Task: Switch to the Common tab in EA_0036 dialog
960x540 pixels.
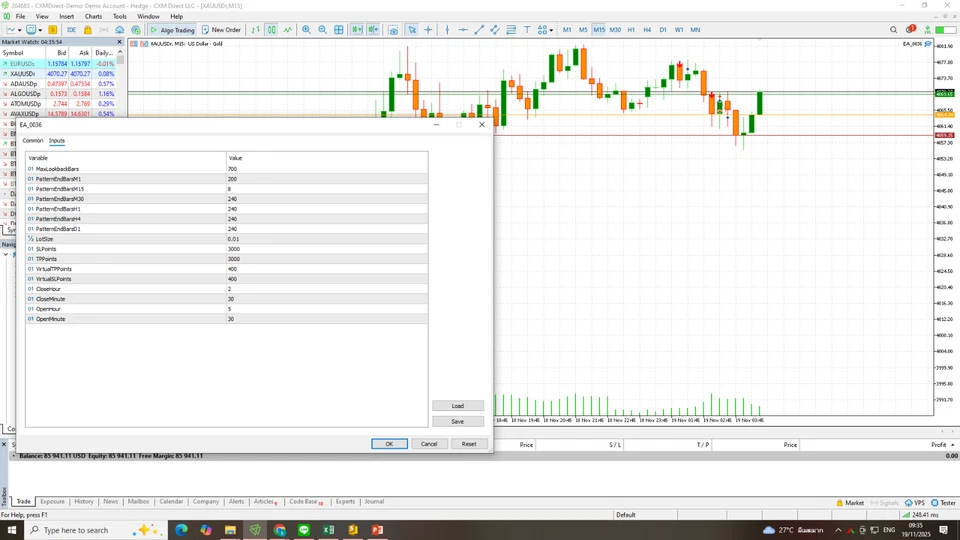Action: (x=33, y=141)
